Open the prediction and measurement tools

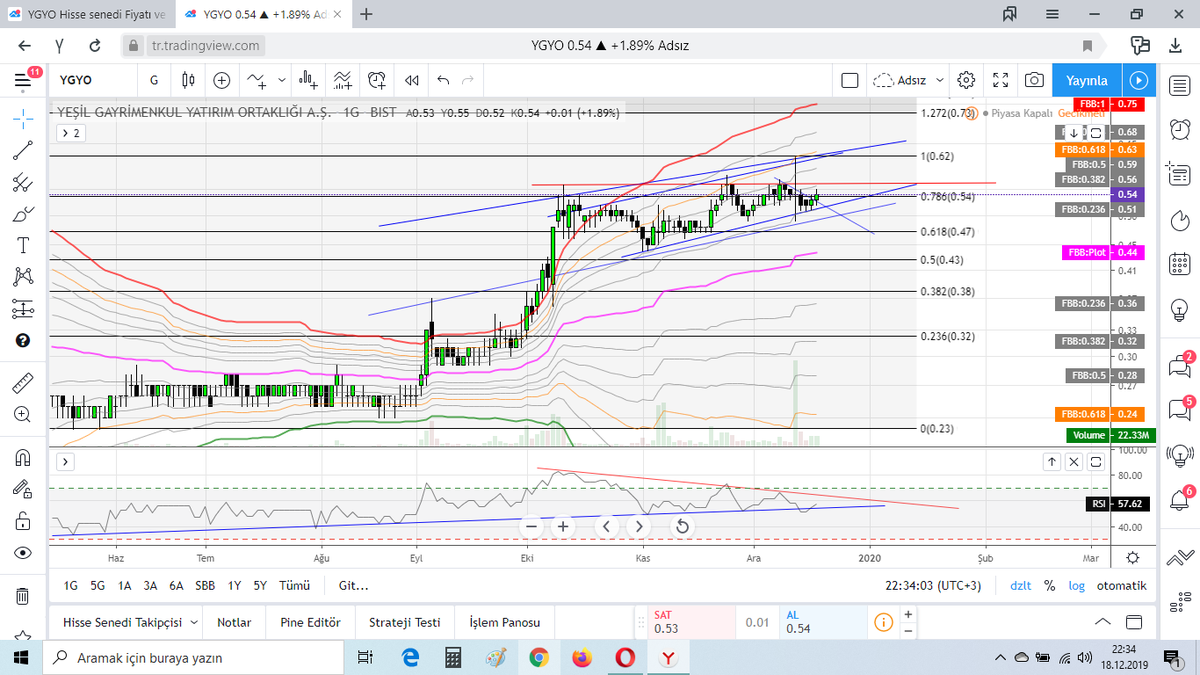23,309
